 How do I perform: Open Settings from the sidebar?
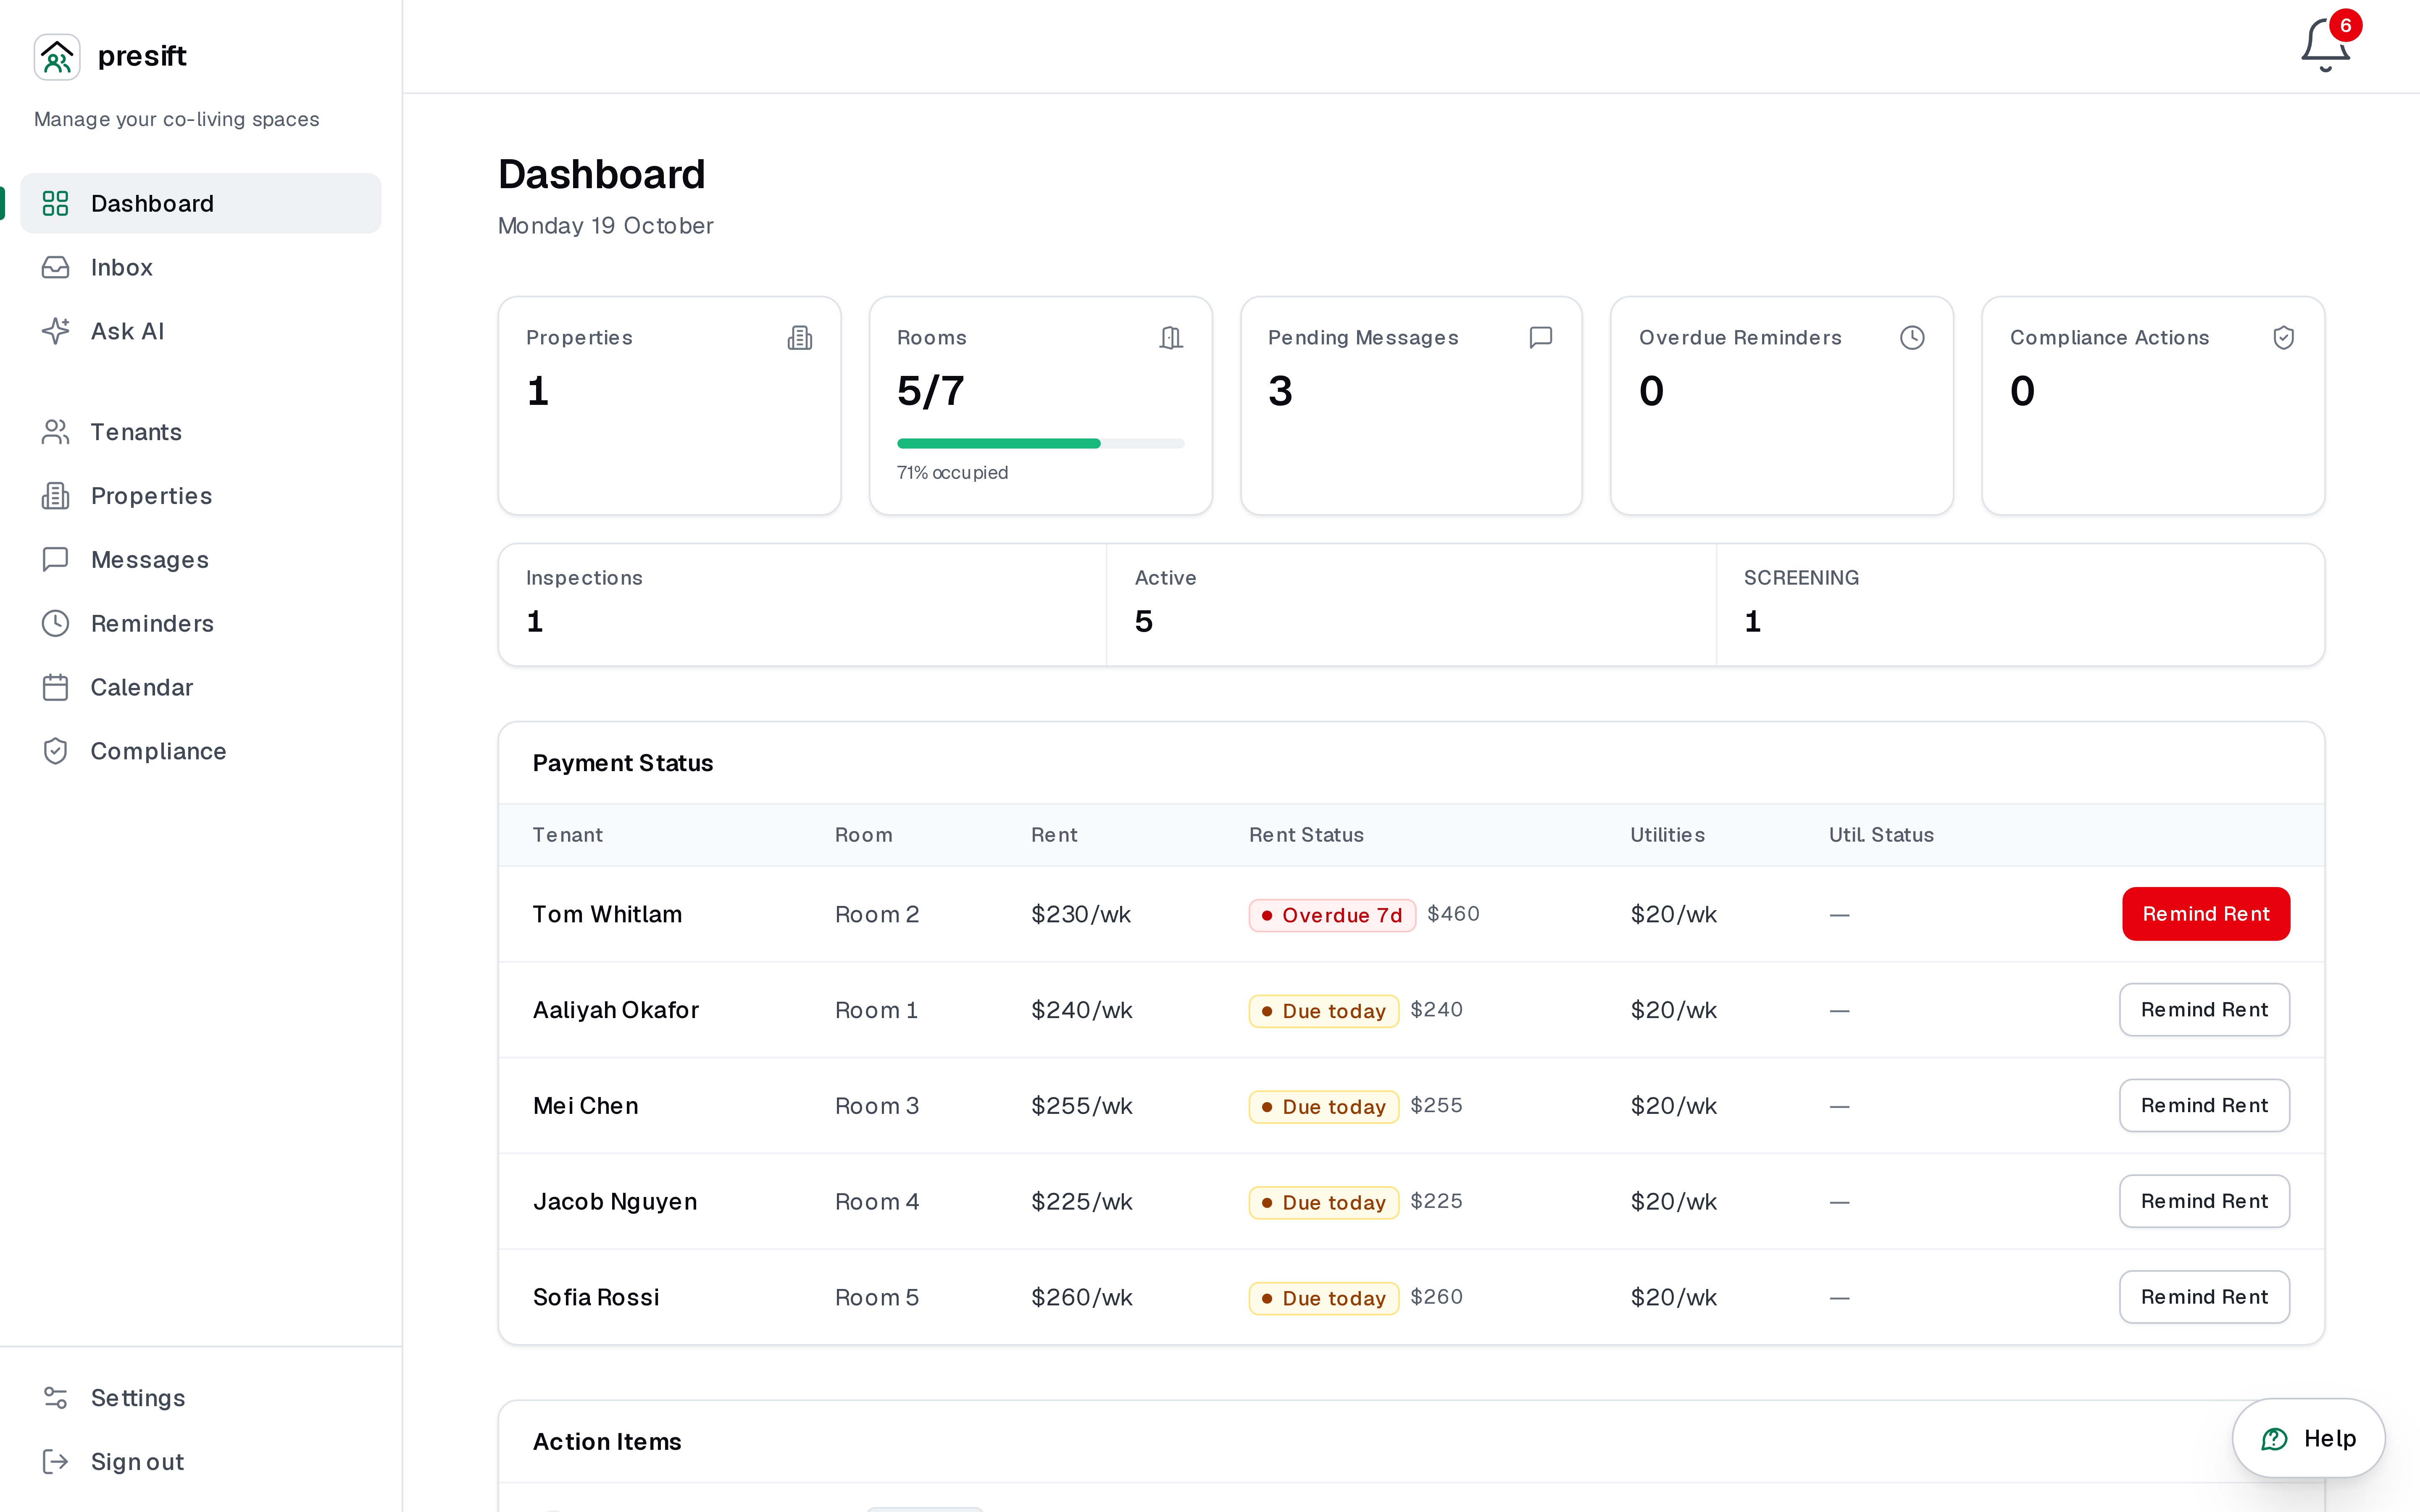coord(200,1398)
